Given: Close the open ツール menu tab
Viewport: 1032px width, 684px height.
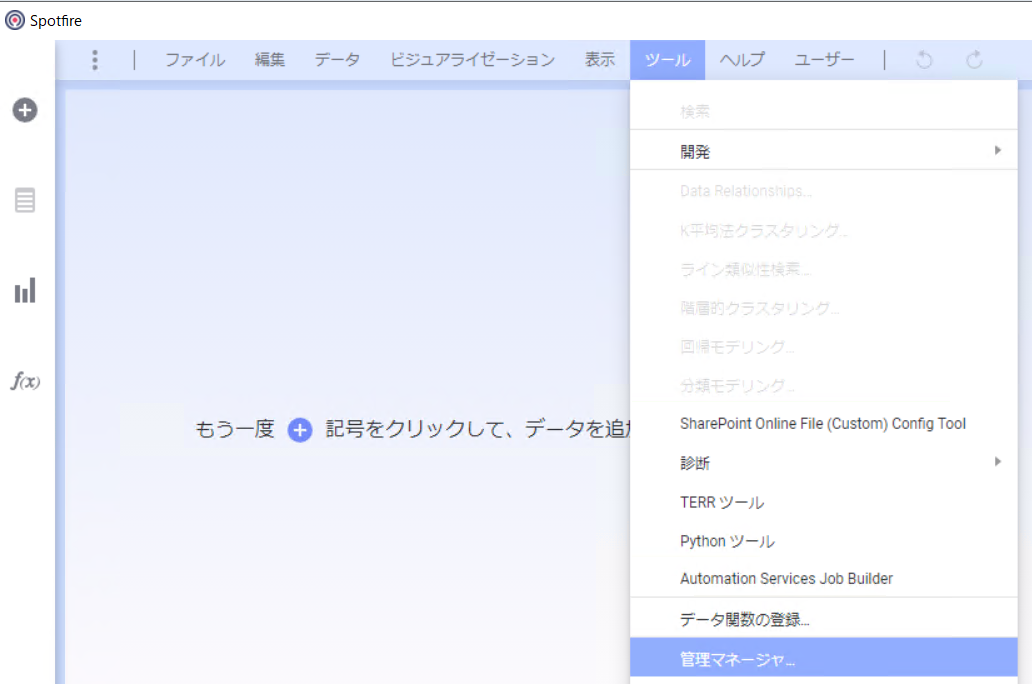Looking at the screenshot, I should [x=667, y=60].
